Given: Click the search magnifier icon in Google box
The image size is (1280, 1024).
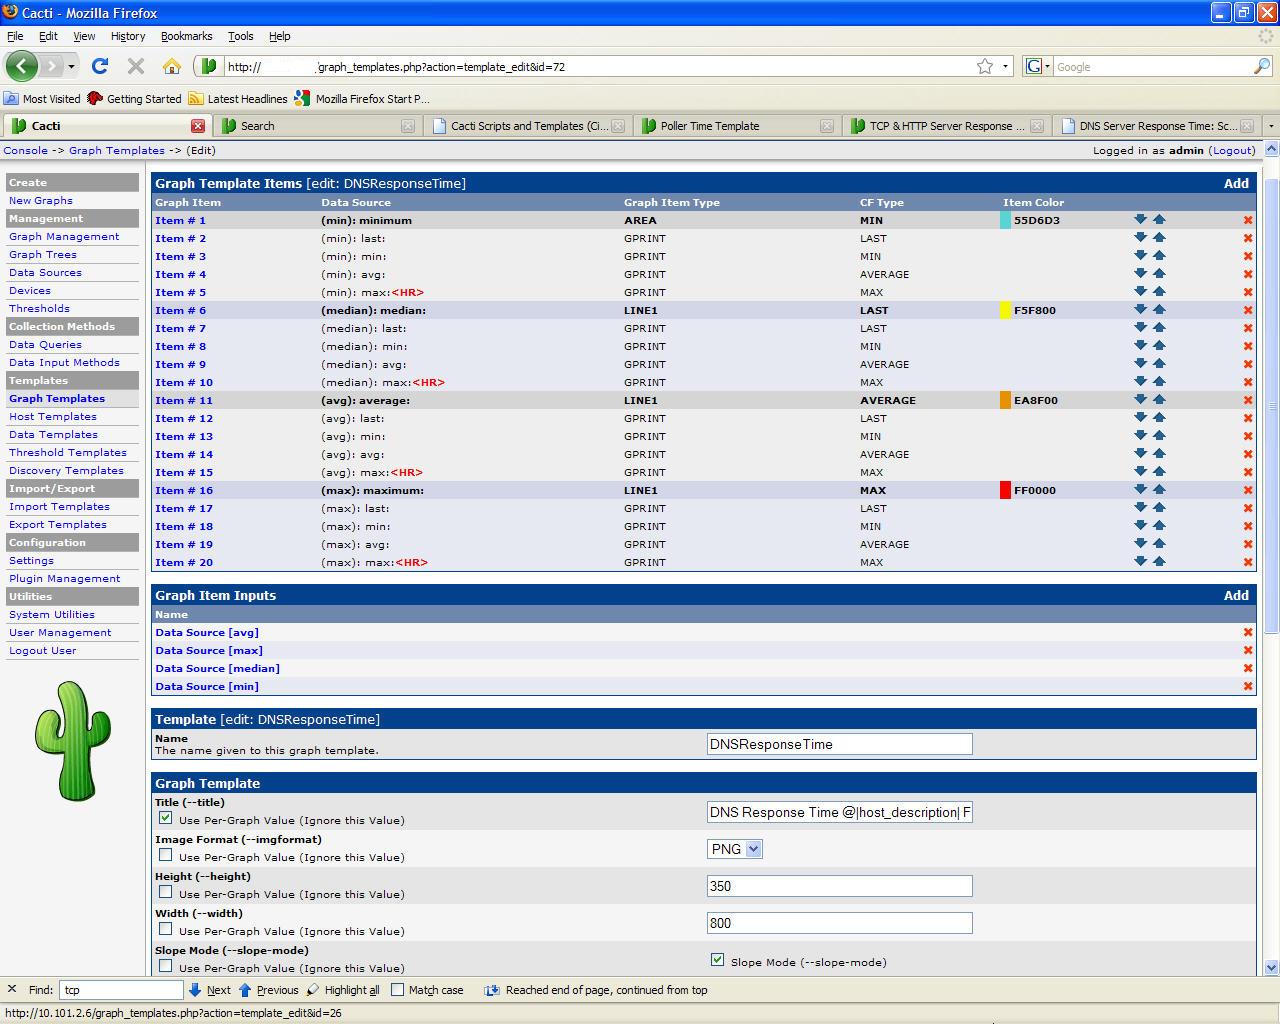Looking at the screenshot, I should tap(1262, 66).
